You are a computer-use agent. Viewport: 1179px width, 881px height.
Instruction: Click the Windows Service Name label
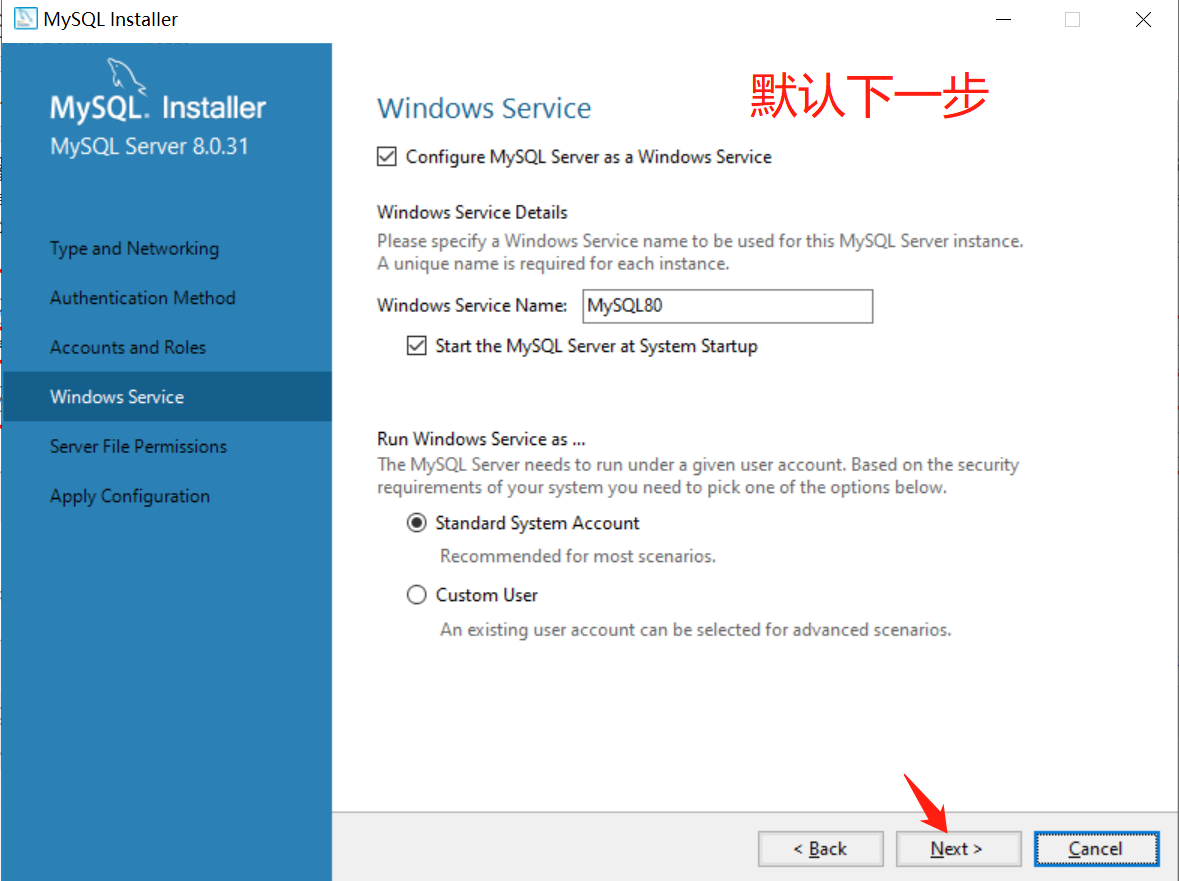[x=472, y=305]
